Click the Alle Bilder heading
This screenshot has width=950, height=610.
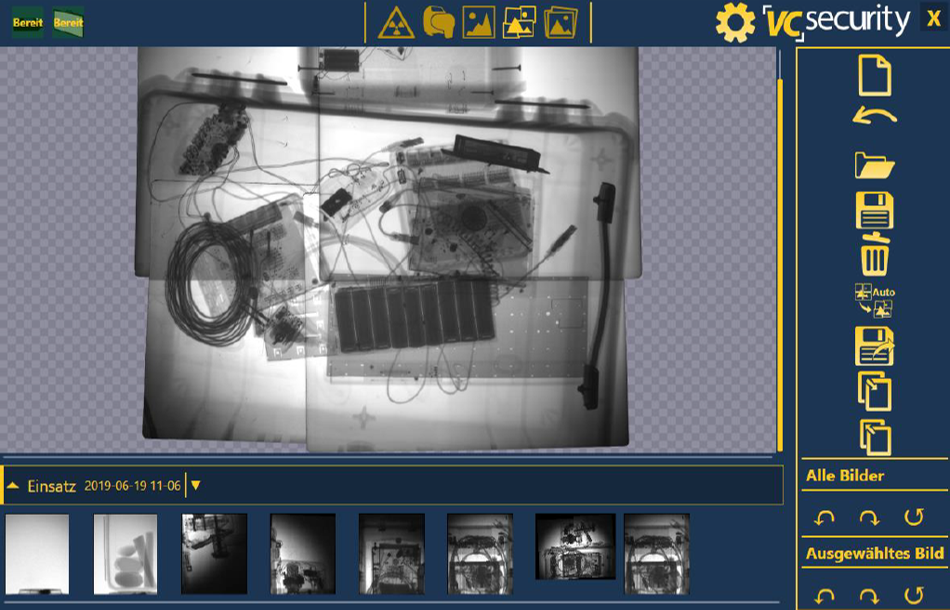pyautogui.click(x=845, y=476)
